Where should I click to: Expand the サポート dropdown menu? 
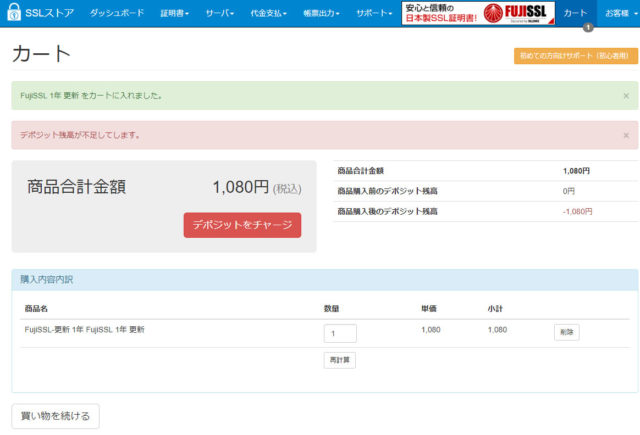374,13
